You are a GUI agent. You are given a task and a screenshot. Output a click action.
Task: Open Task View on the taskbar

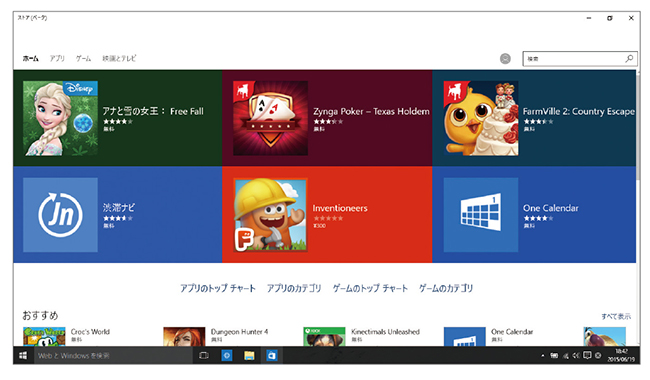[204, 356]
